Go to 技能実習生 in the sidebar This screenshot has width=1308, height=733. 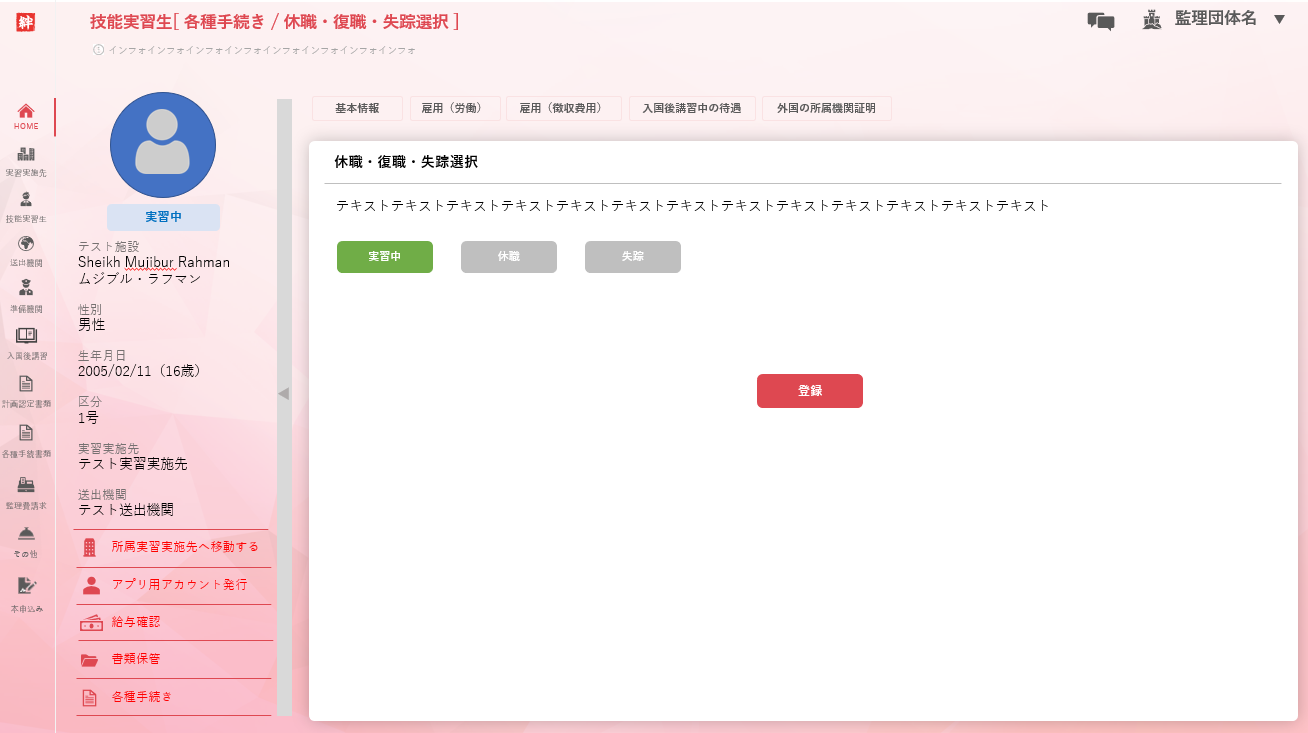[26, 199]
